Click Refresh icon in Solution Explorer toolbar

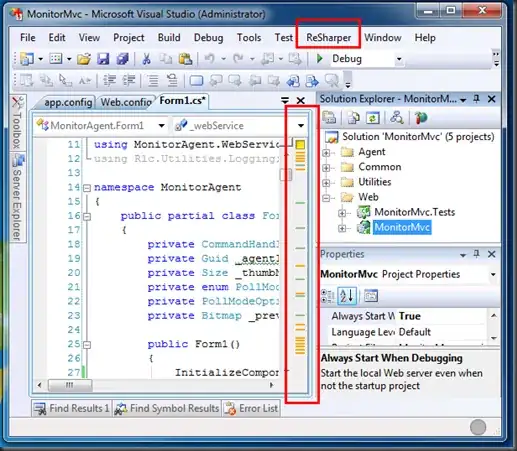coord(373,118)
